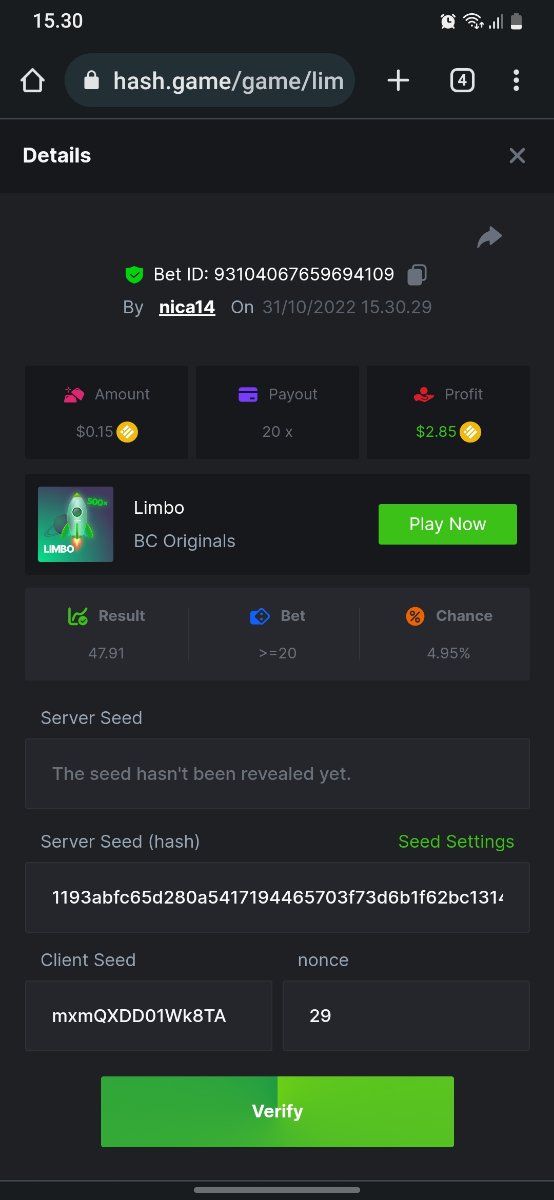Click the Verify button

click(x=277, y=1111)
